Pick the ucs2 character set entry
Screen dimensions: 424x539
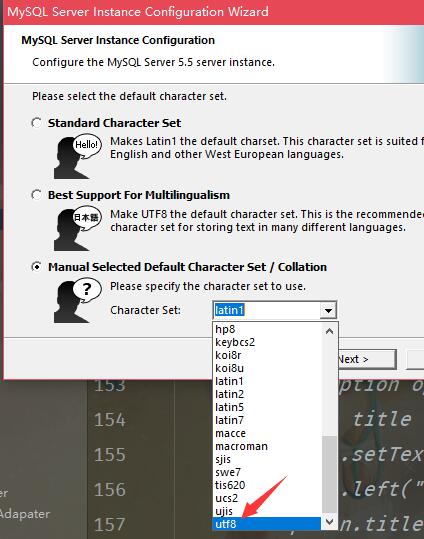pos(267,498)
